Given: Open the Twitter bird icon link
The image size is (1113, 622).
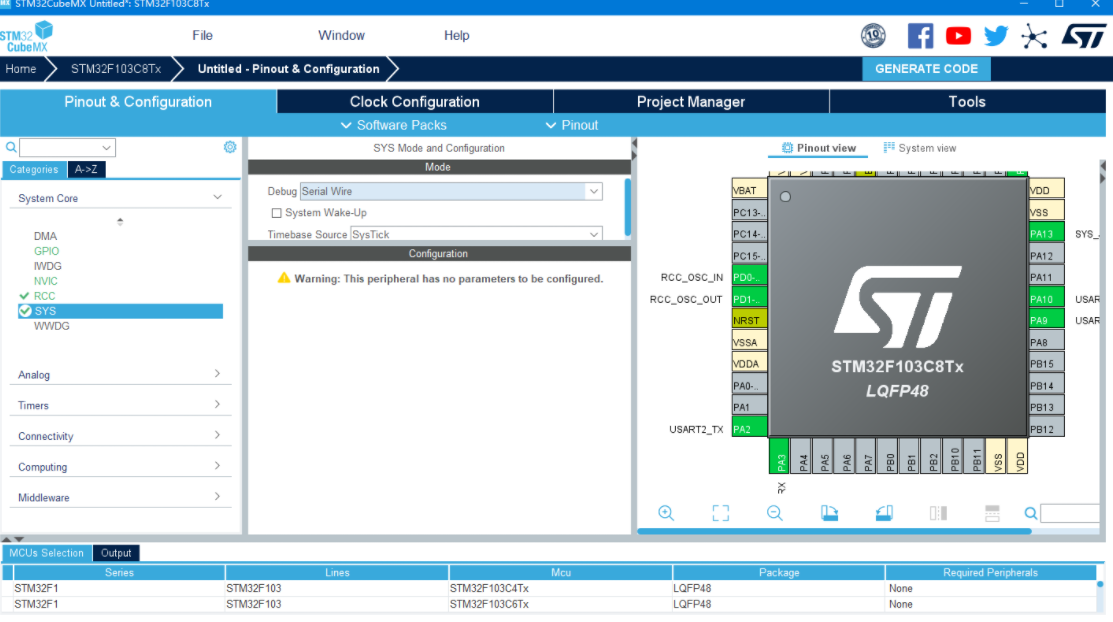Looking at the screenshot, I should point(996,36).
